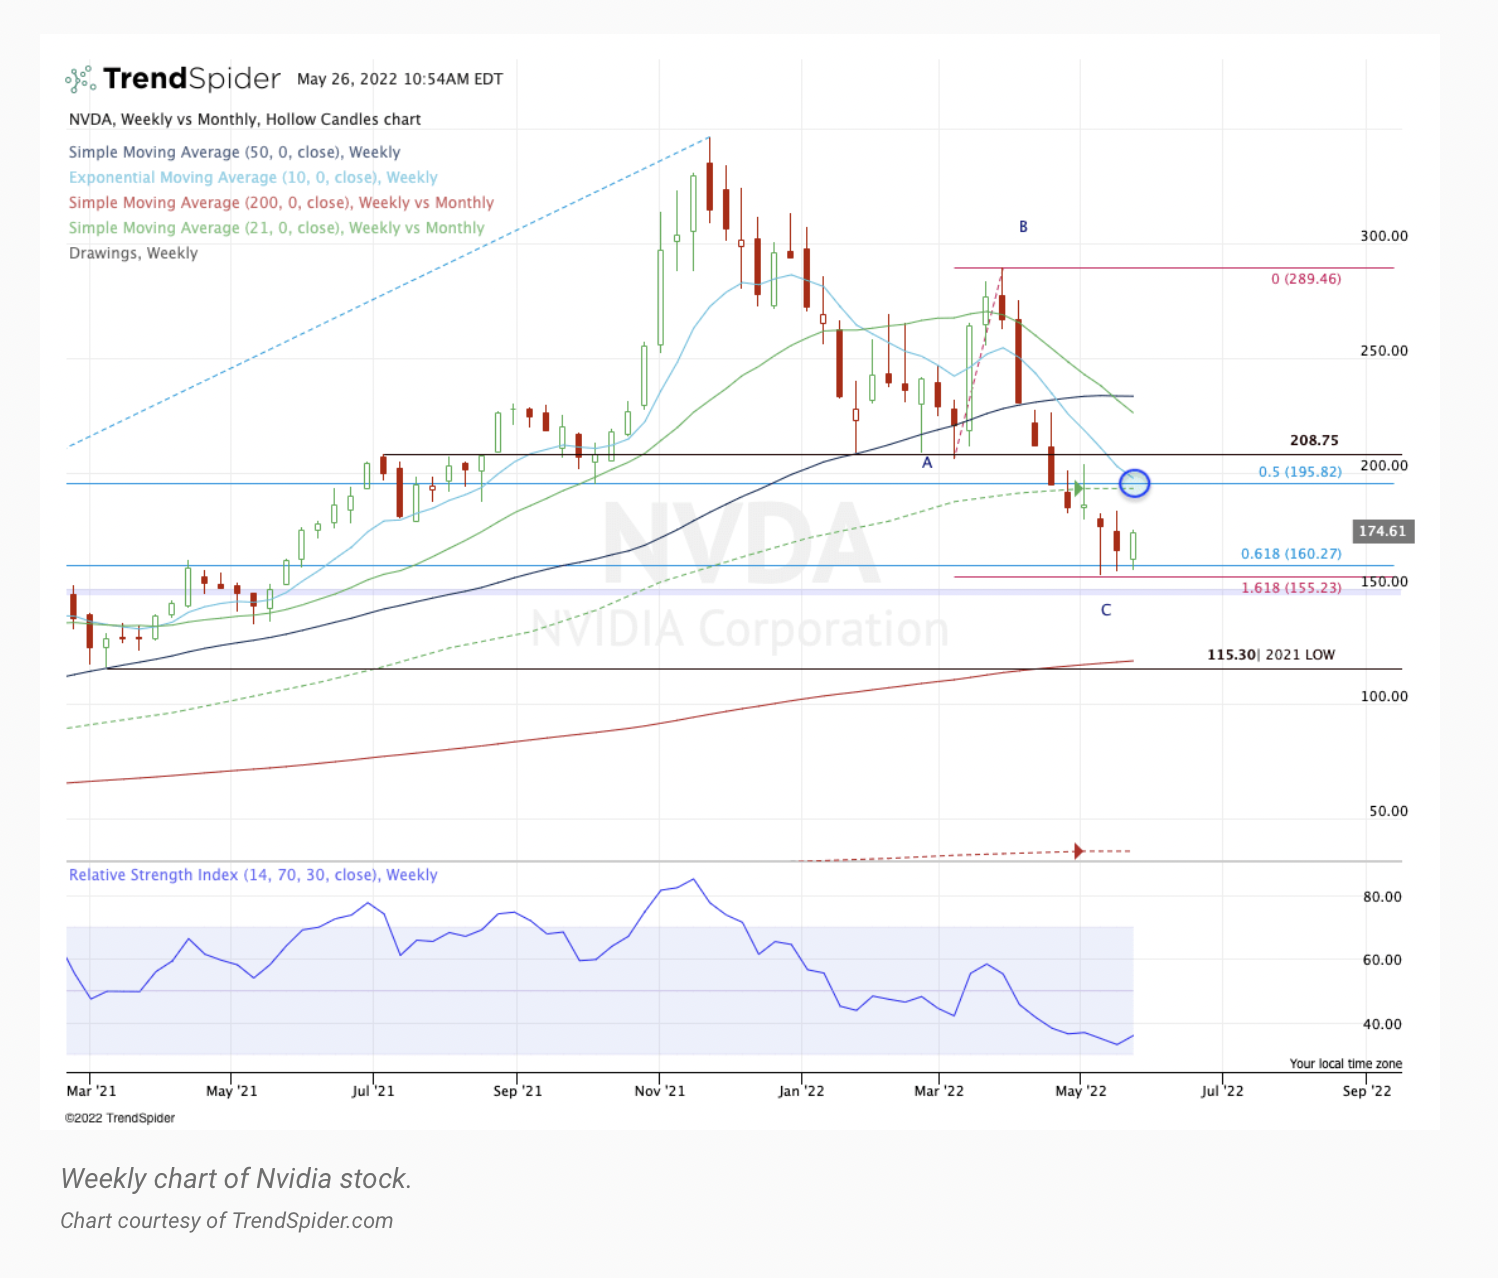Click wave label 'C' on chart
This screenshot has height=1278, width=1498.
pos(1106,610)
